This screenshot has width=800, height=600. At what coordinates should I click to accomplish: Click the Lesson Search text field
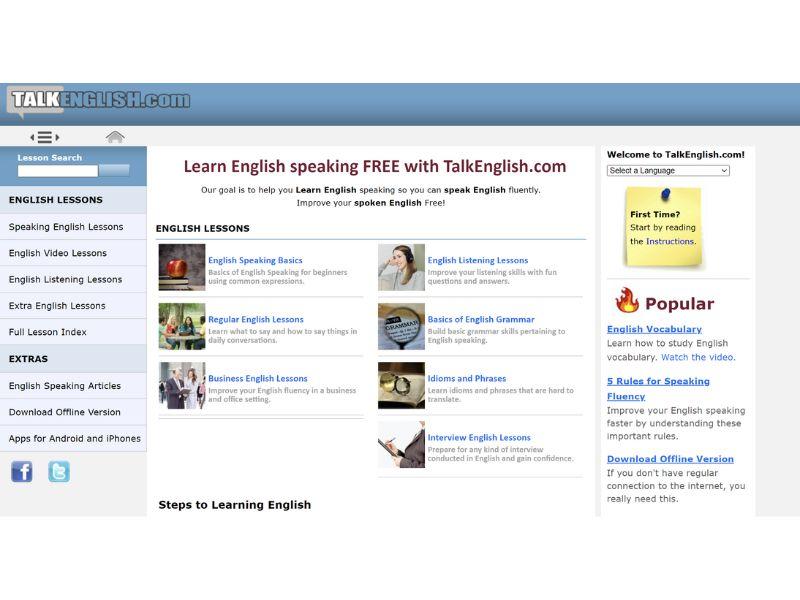58,171
